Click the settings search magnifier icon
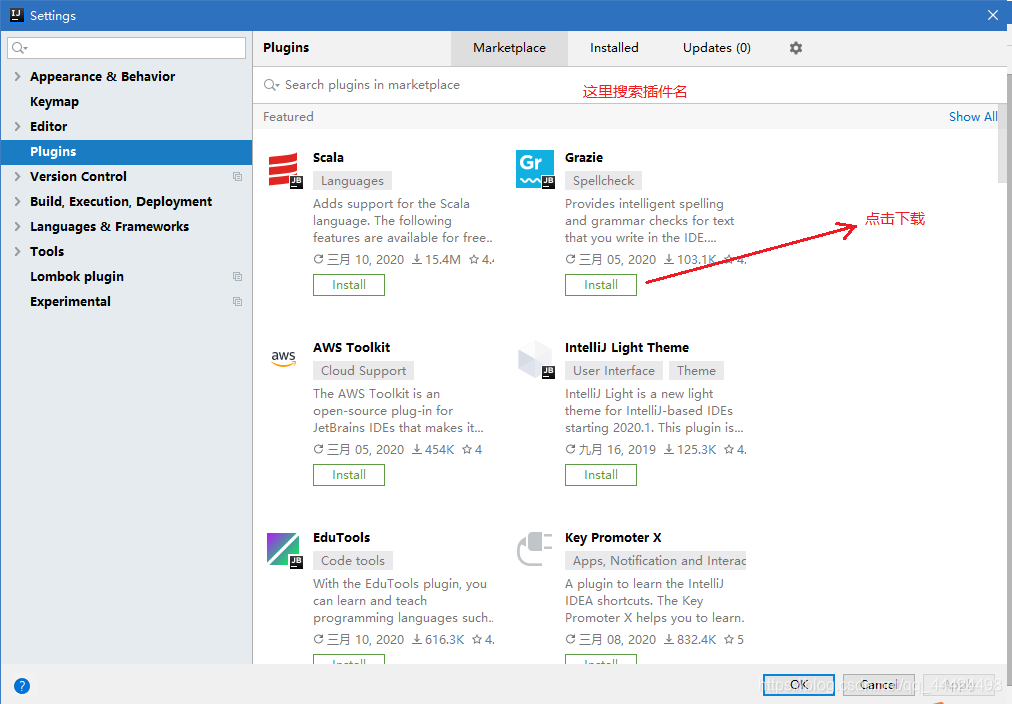 (x=19, y=48)
